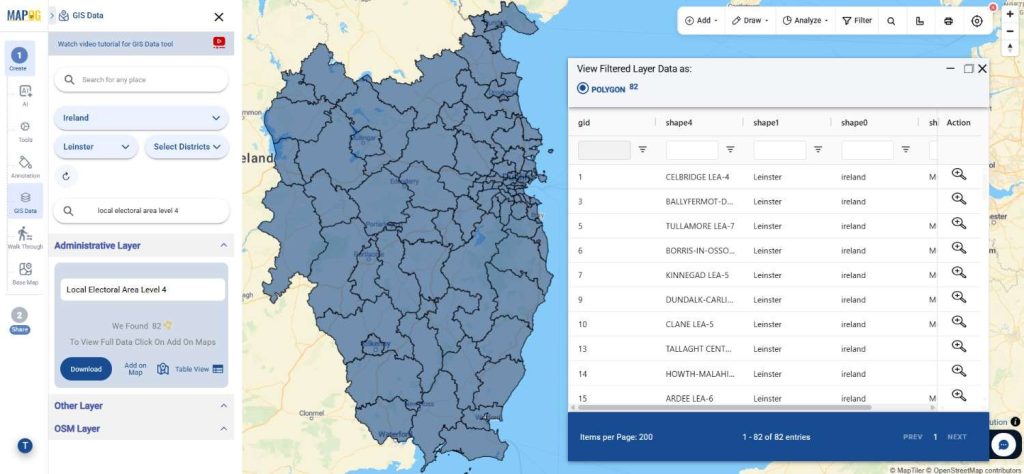
Task: Open the user profile T avatar
Action: click(25, 446)
